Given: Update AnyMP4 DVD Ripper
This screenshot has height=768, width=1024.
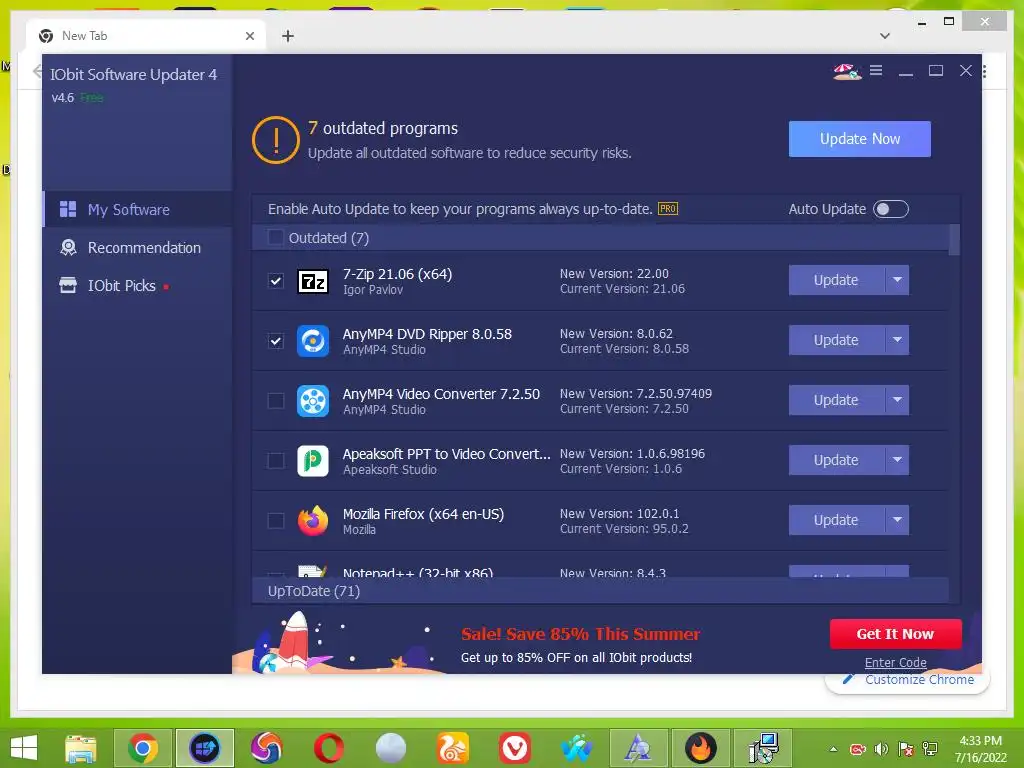Looking at the screenshot, I should (x=837, y=340).
